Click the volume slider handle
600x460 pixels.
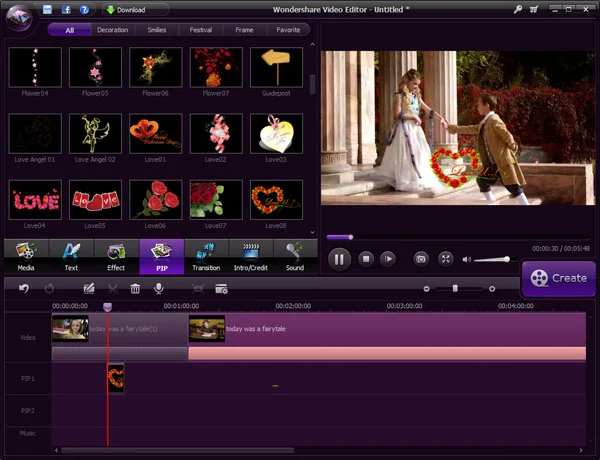[x=506, y=259]
